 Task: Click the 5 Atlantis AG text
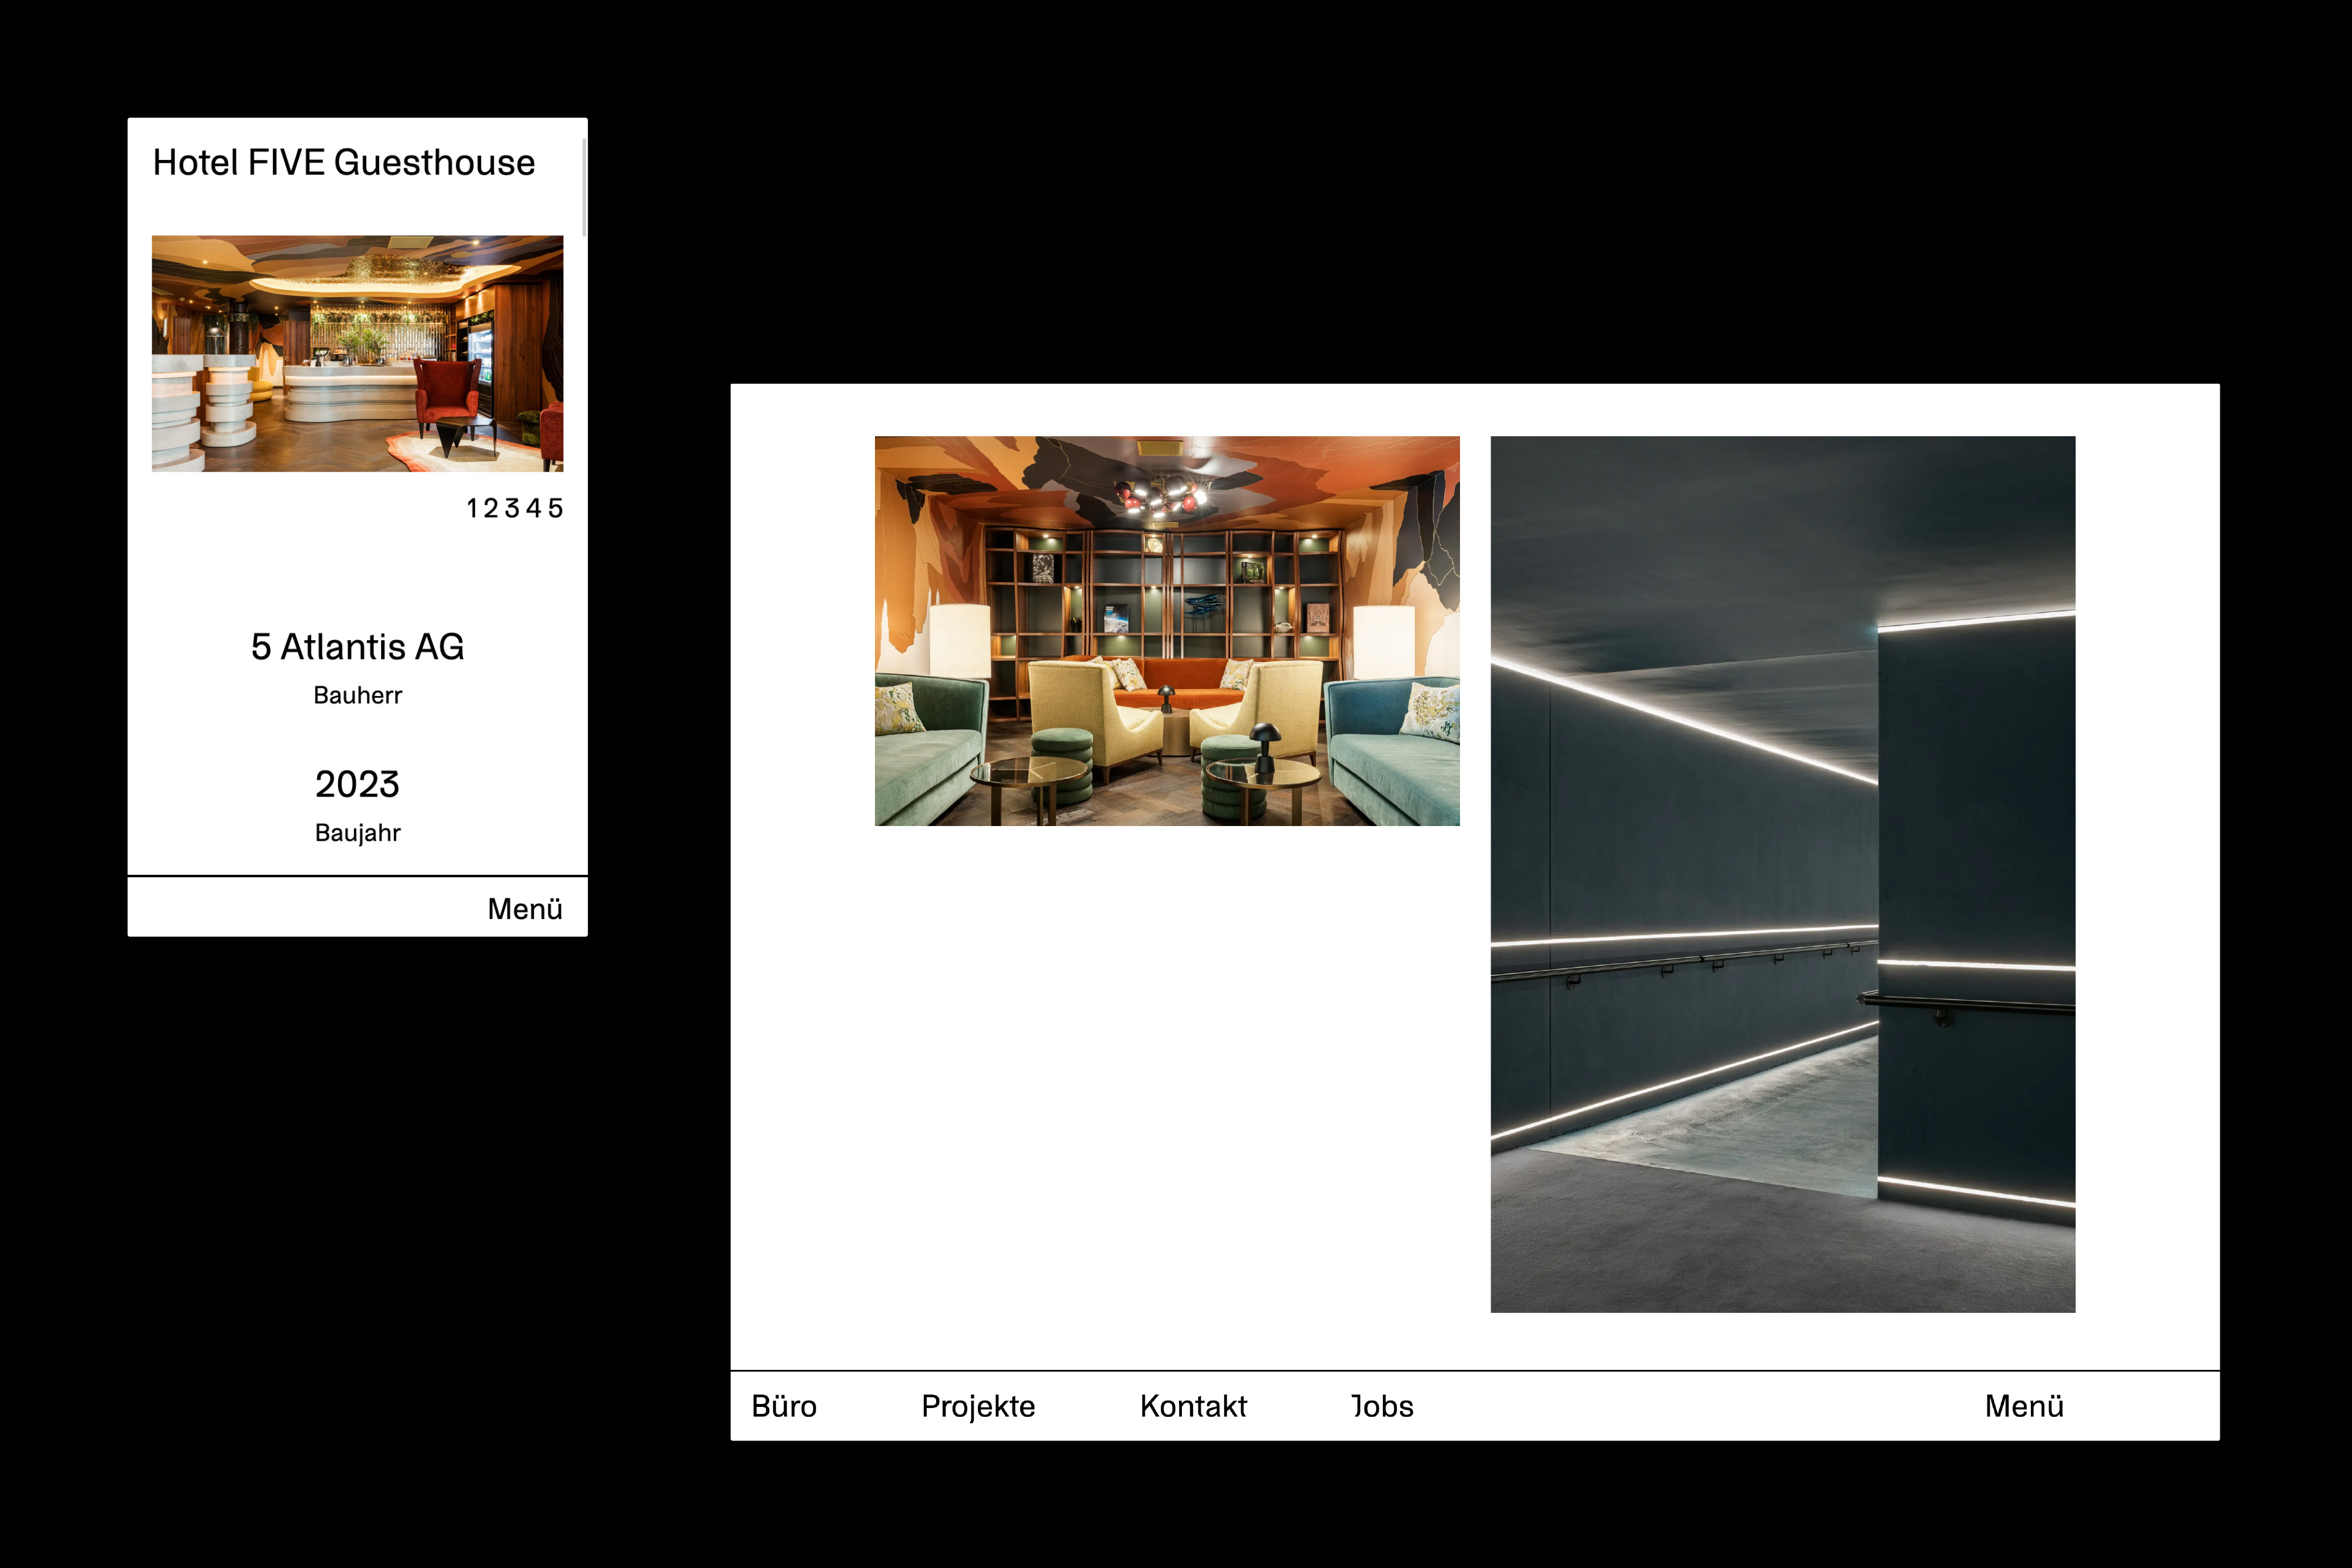click(357, 647)
